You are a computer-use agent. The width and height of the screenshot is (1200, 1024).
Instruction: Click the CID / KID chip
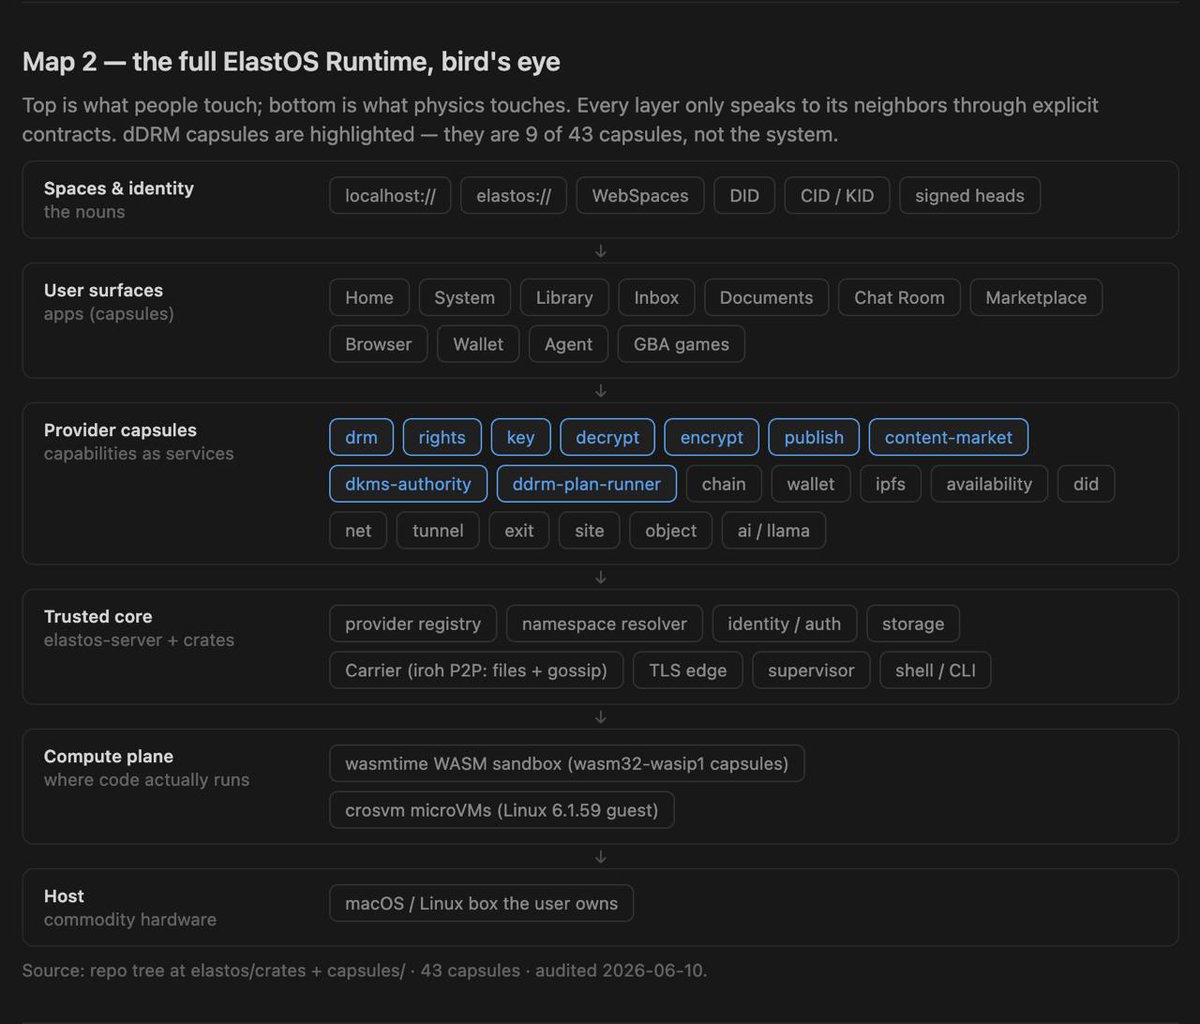pos(837,195)
